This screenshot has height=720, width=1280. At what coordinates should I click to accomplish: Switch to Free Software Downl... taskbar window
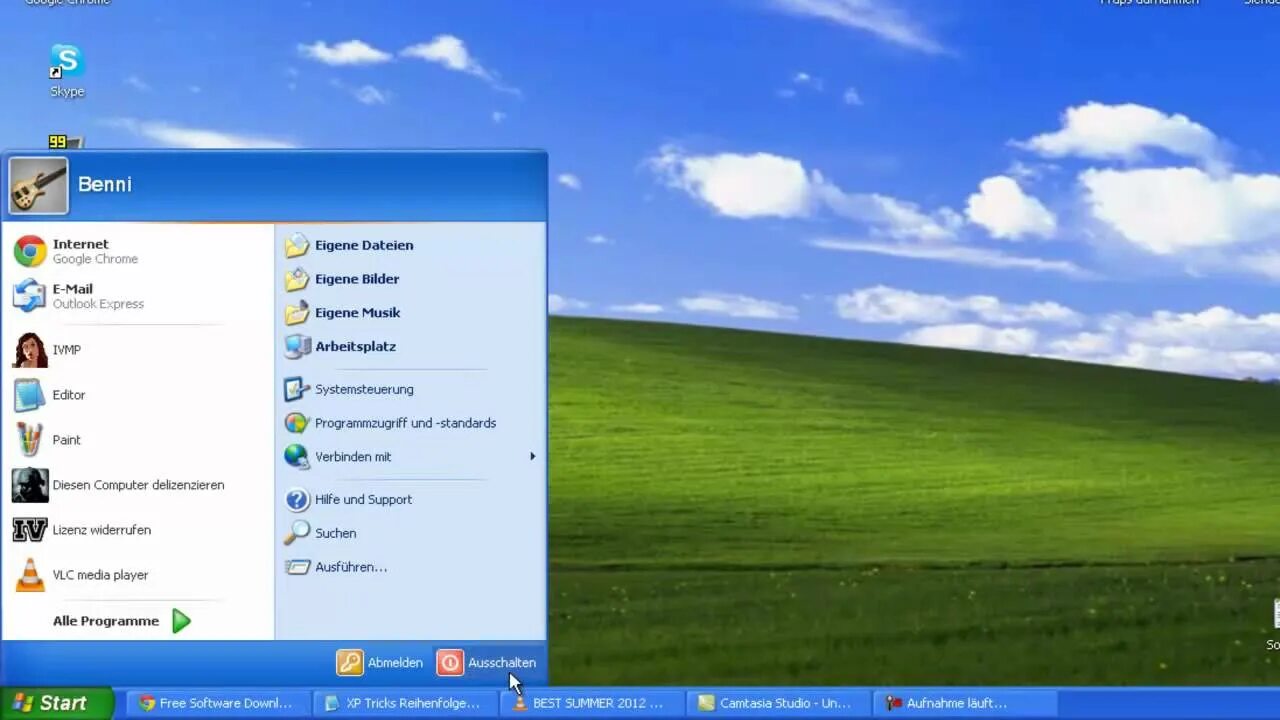pos(218,703)
